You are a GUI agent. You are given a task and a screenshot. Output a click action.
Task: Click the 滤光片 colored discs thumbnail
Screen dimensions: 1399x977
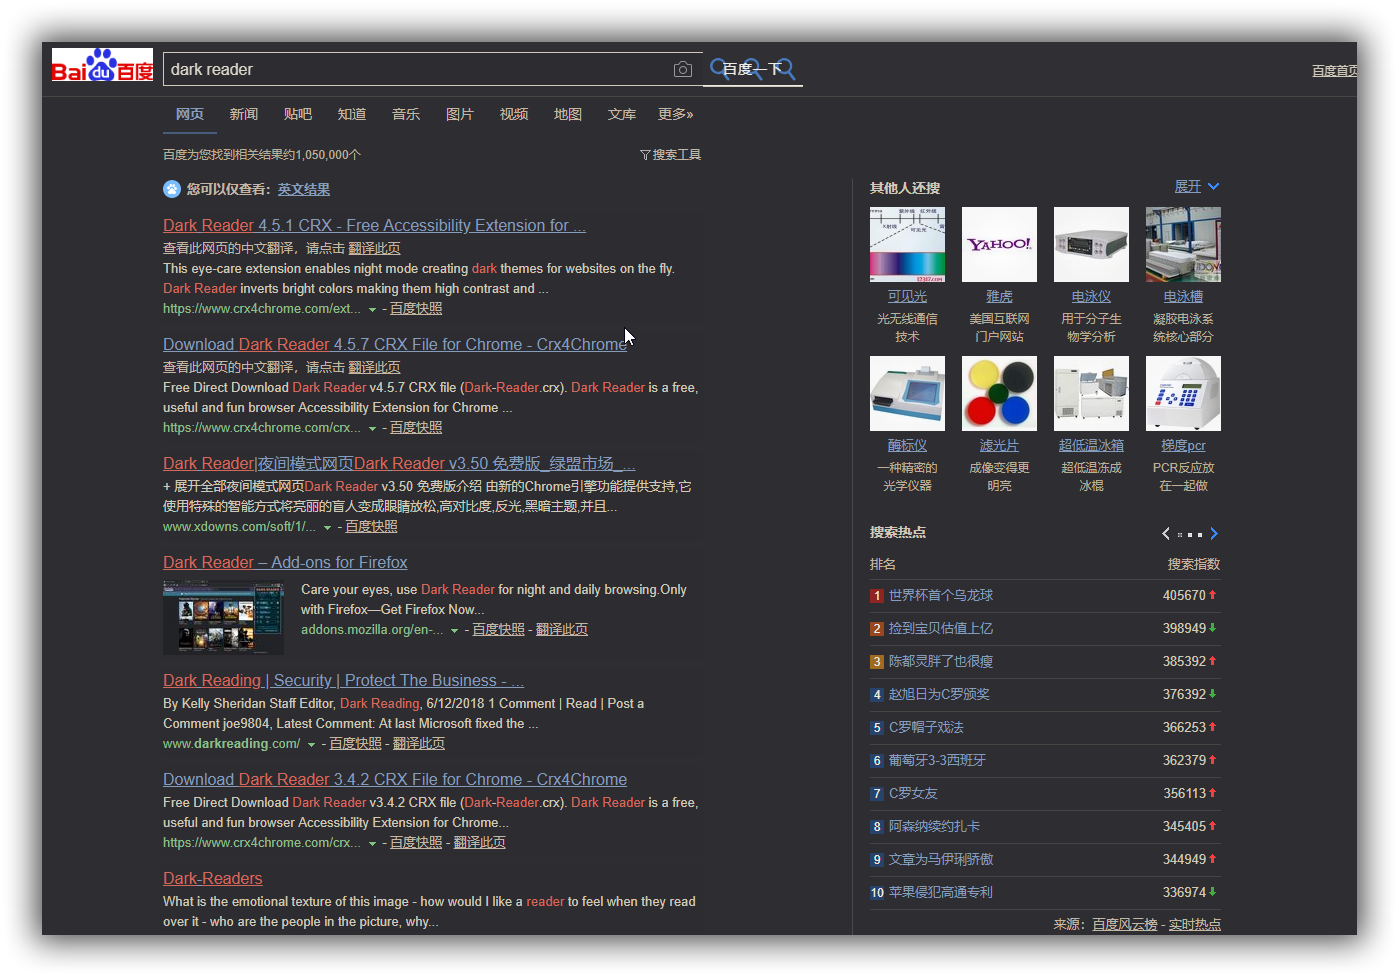coord(999,393)
